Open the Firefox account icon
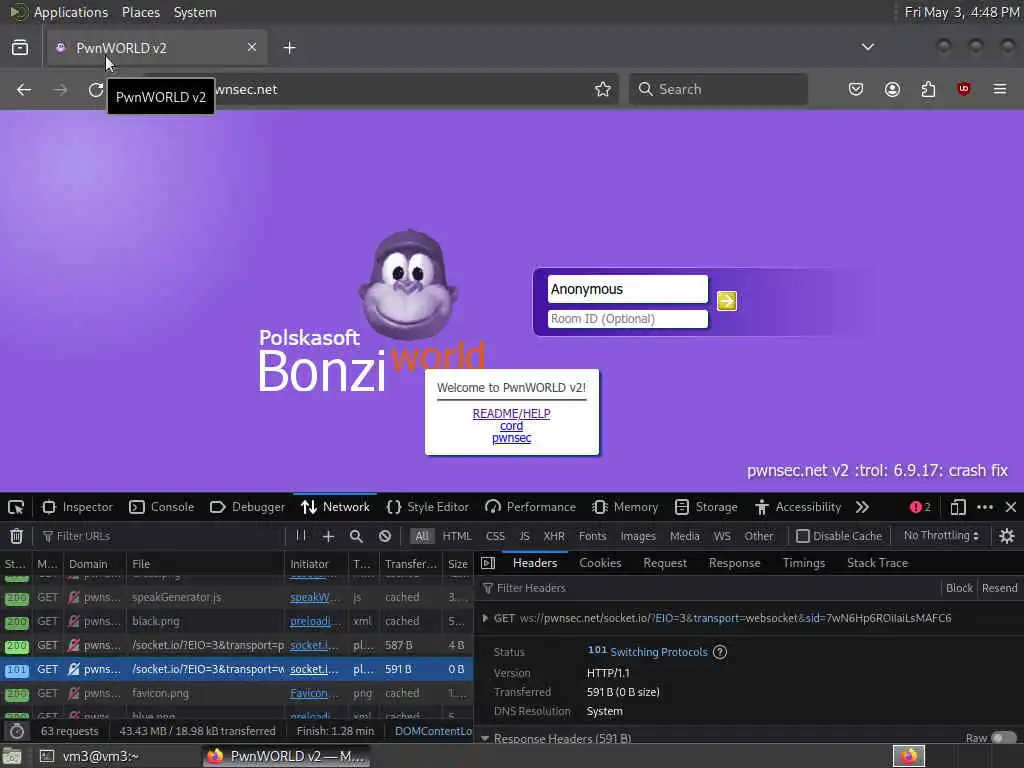The width and height of the screenshot is (1024, 768). [x=892, y=89]
